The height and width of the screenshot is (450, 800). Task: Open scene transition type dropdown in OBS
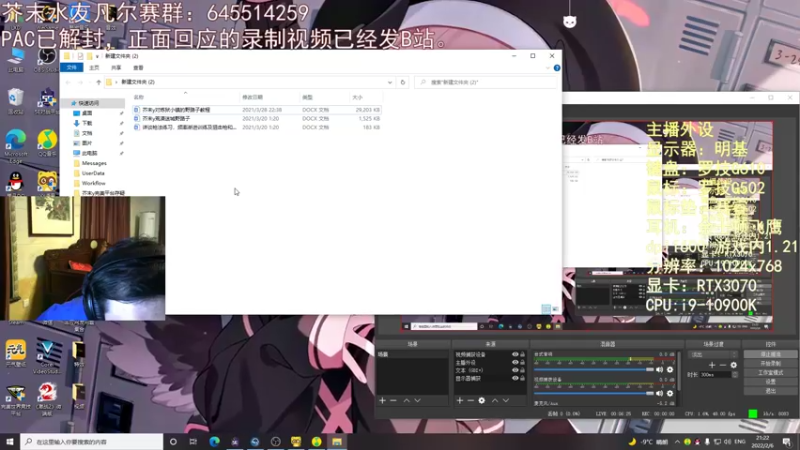click(x=713, y=354)
